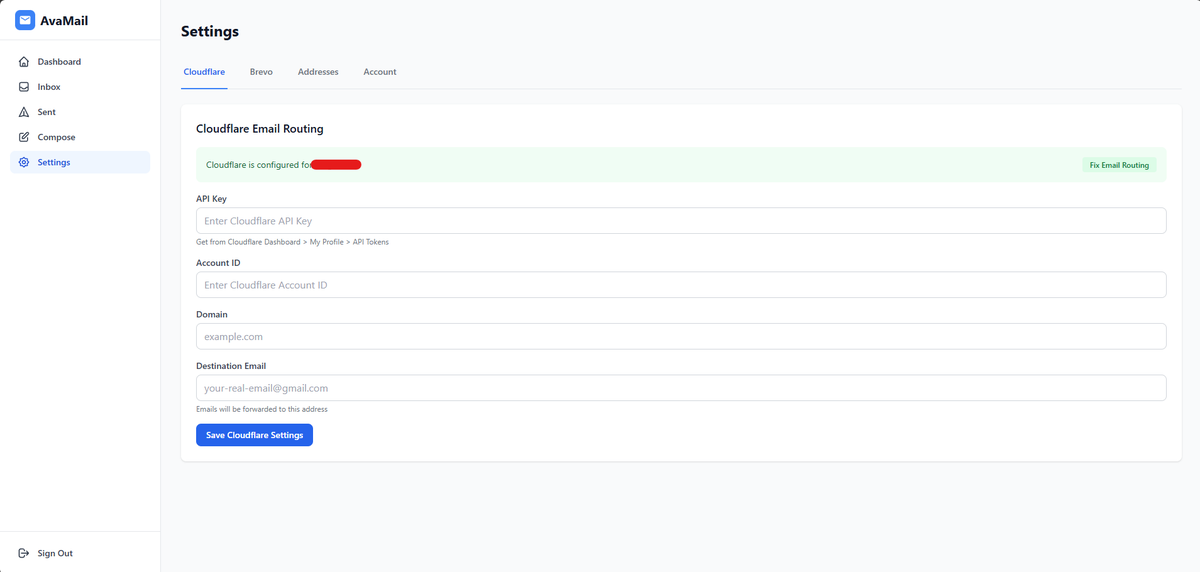Open the Sent folder
Image resolution: width=1200 pixels, height=572 pixels.
[80, 112]
